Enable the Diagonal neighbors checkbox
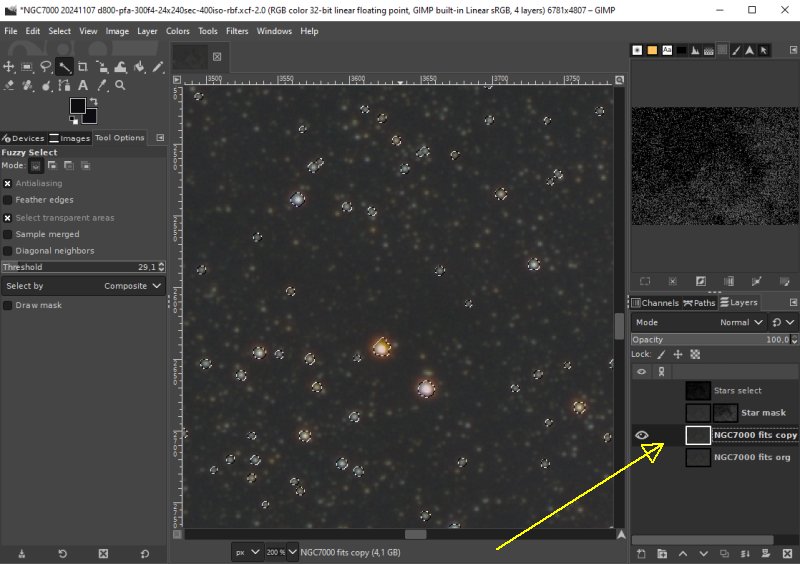 (8, 251)
